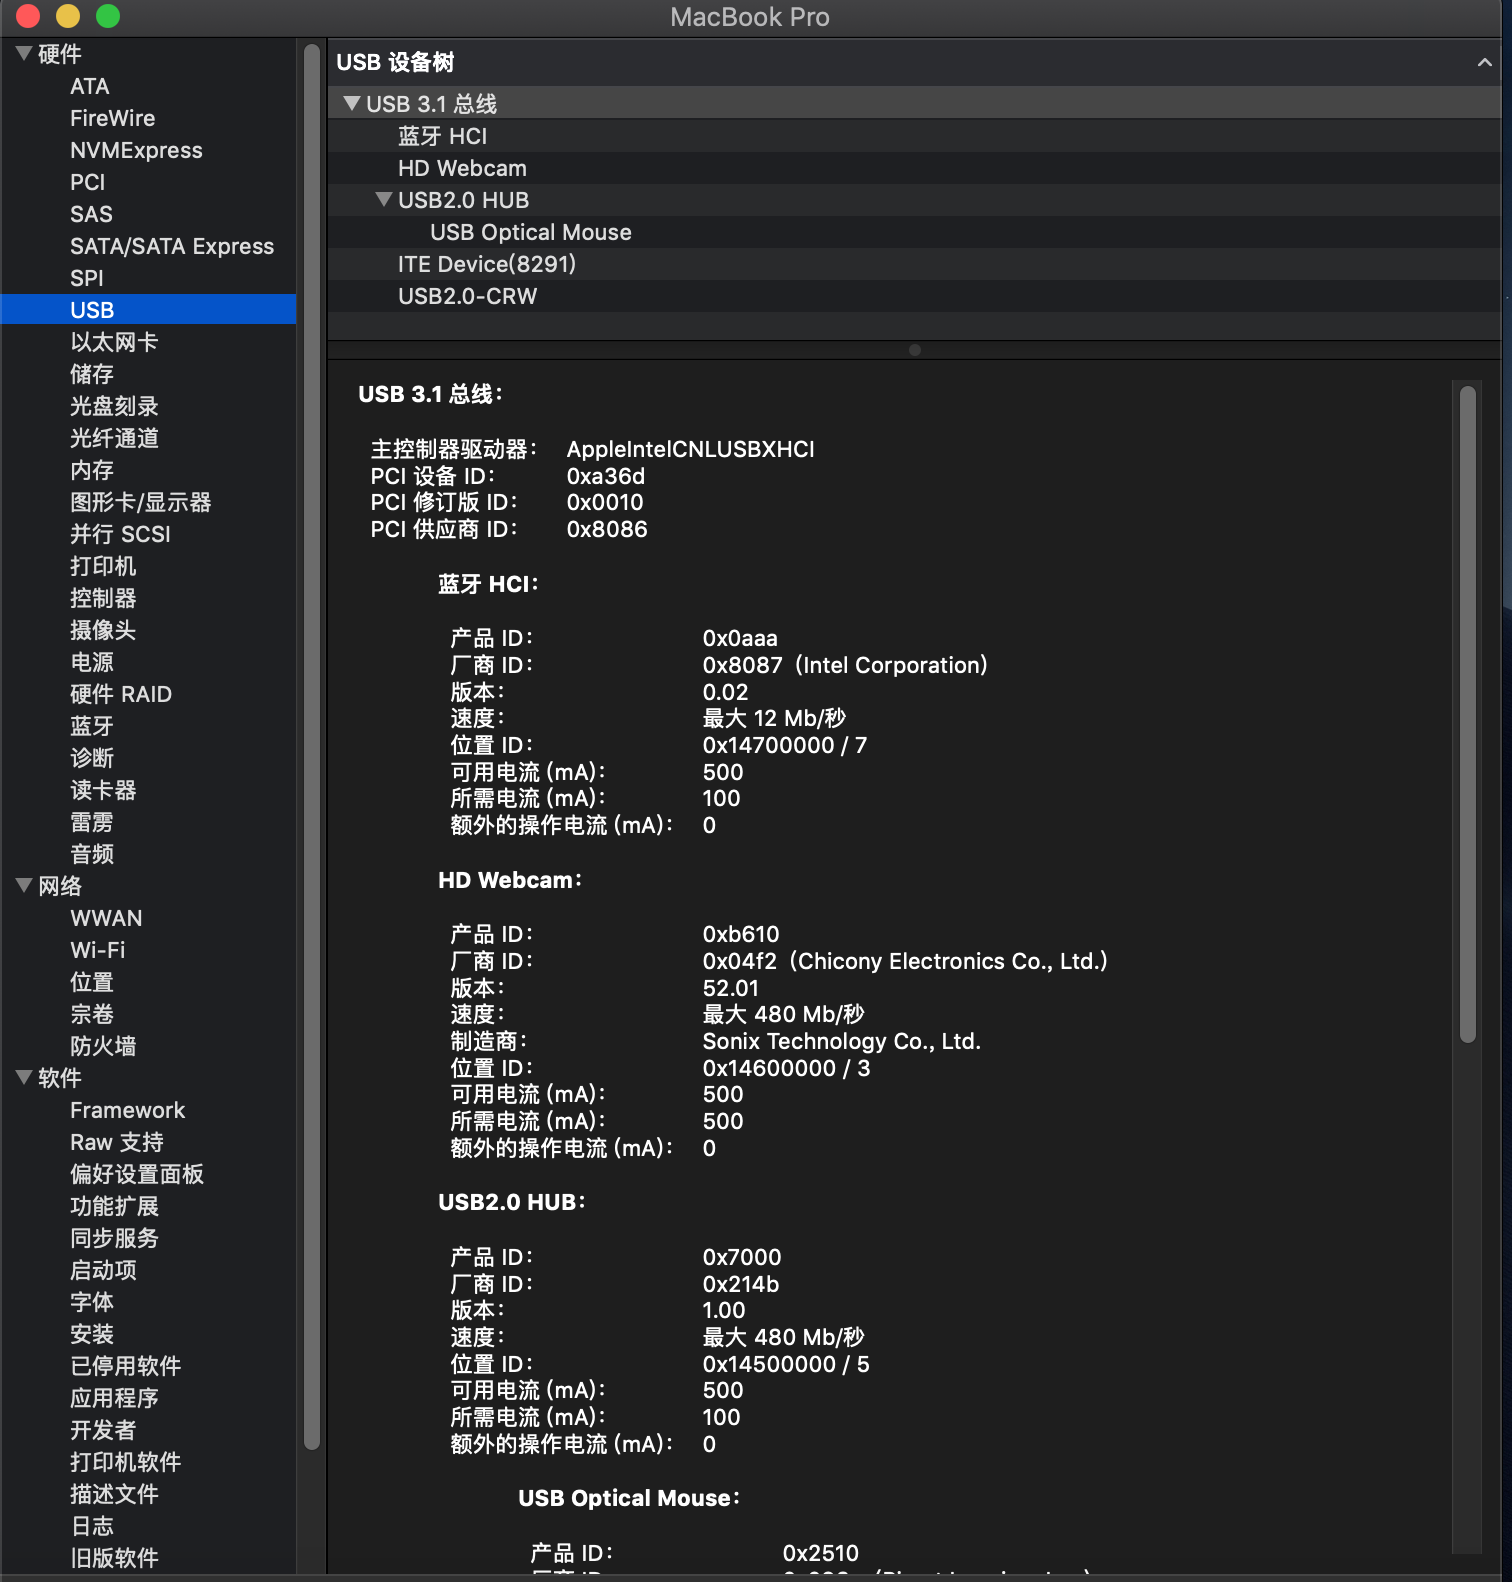
Task: Select 打印机软件 item
Action: coord(126,1462)
